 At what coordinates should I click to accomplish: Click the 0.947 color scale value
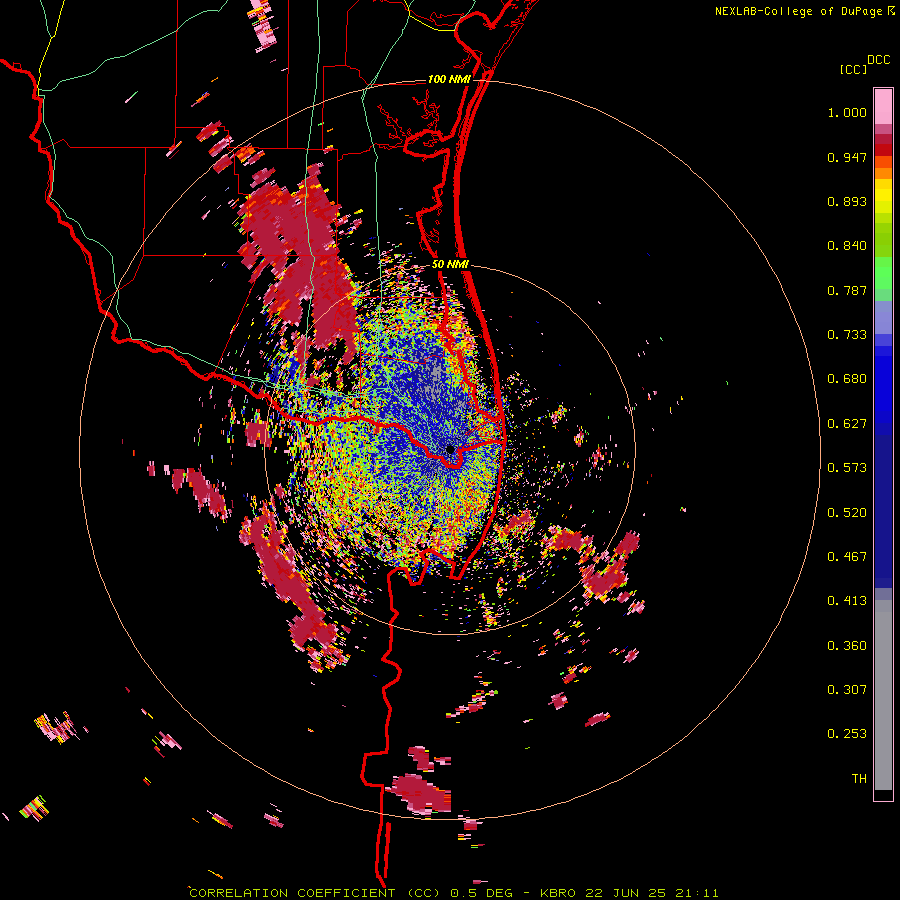pyautogui.click(x=847, y=157)
